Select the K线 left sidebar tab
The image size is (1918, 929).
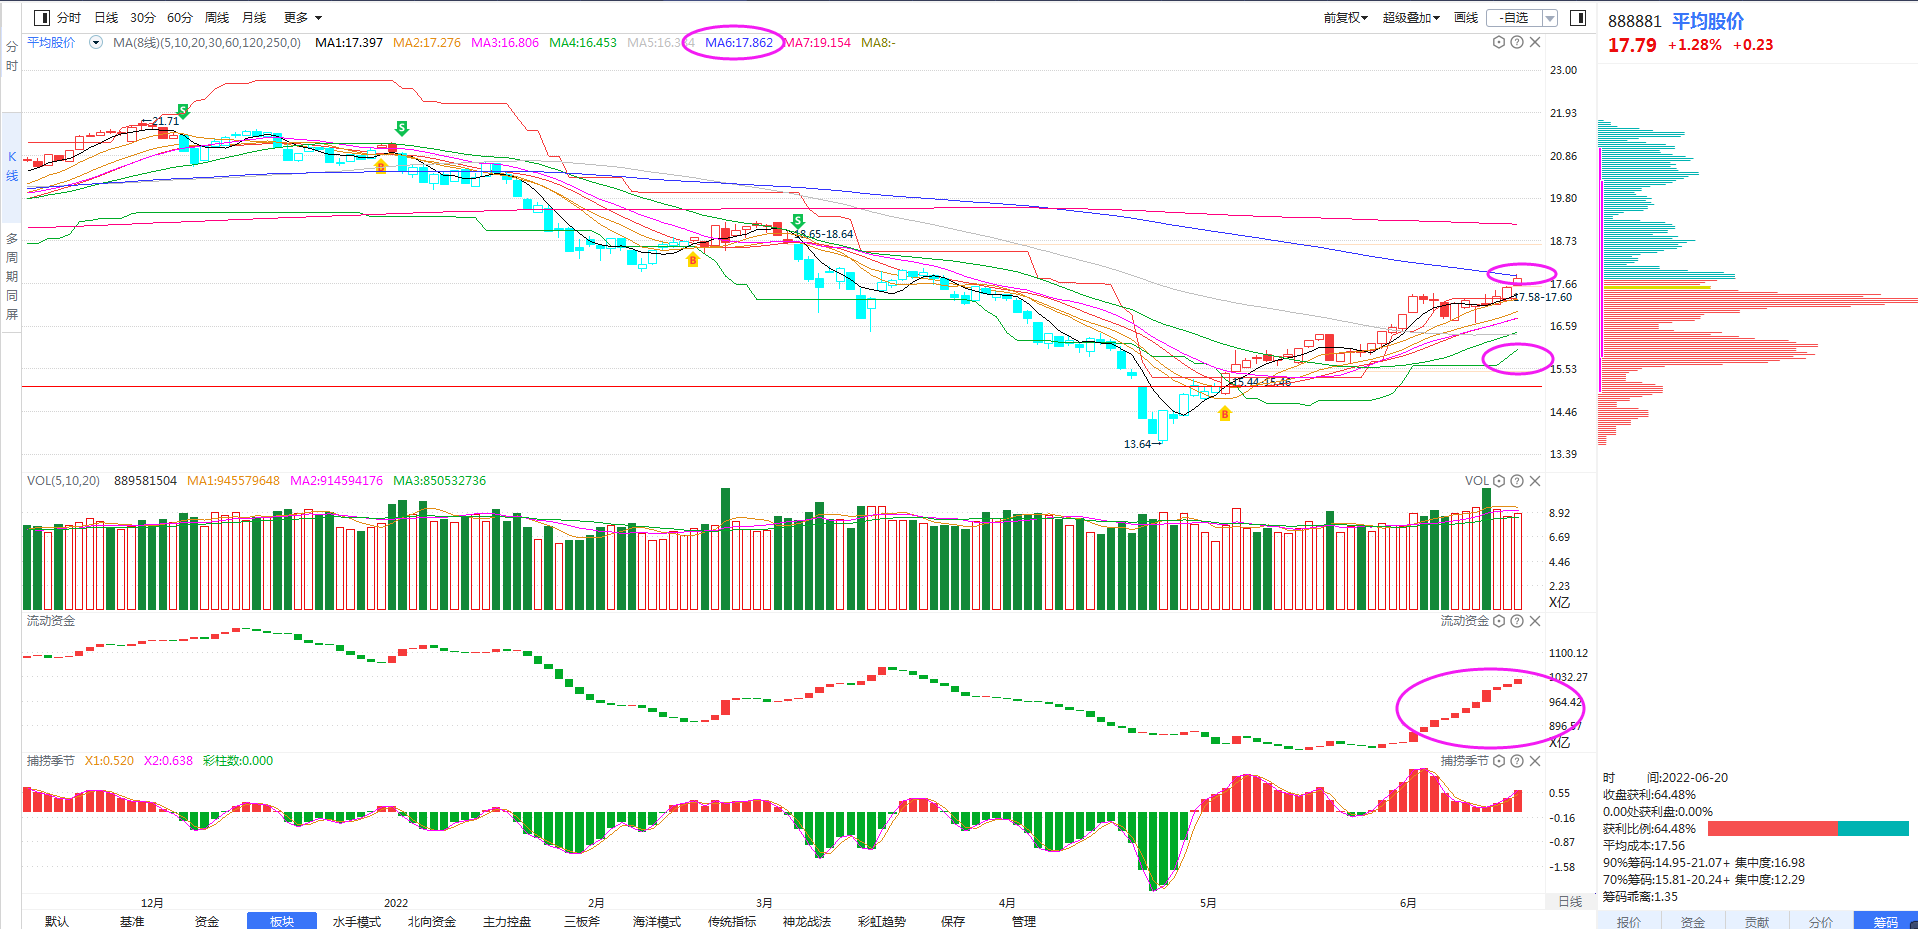coord(11,166)
